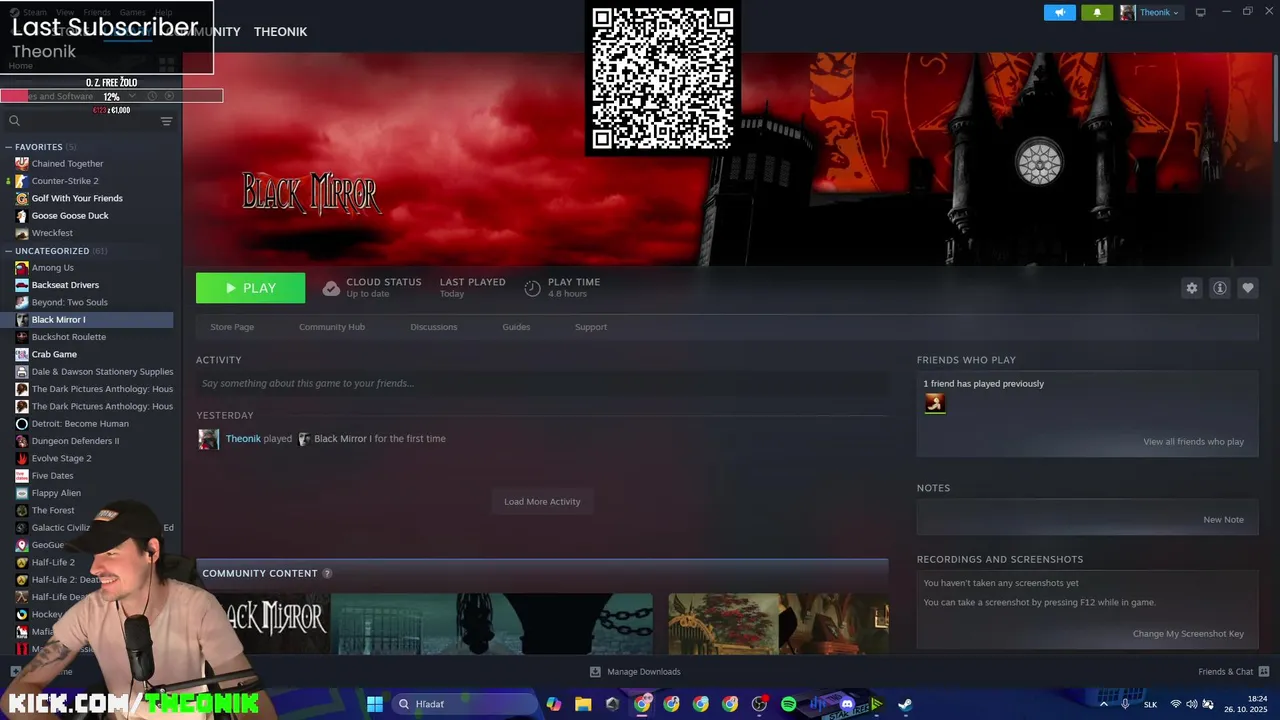Show hidden system tray icons
Viewport: 1280px width, 720px height.
(x=1104, y=704)
